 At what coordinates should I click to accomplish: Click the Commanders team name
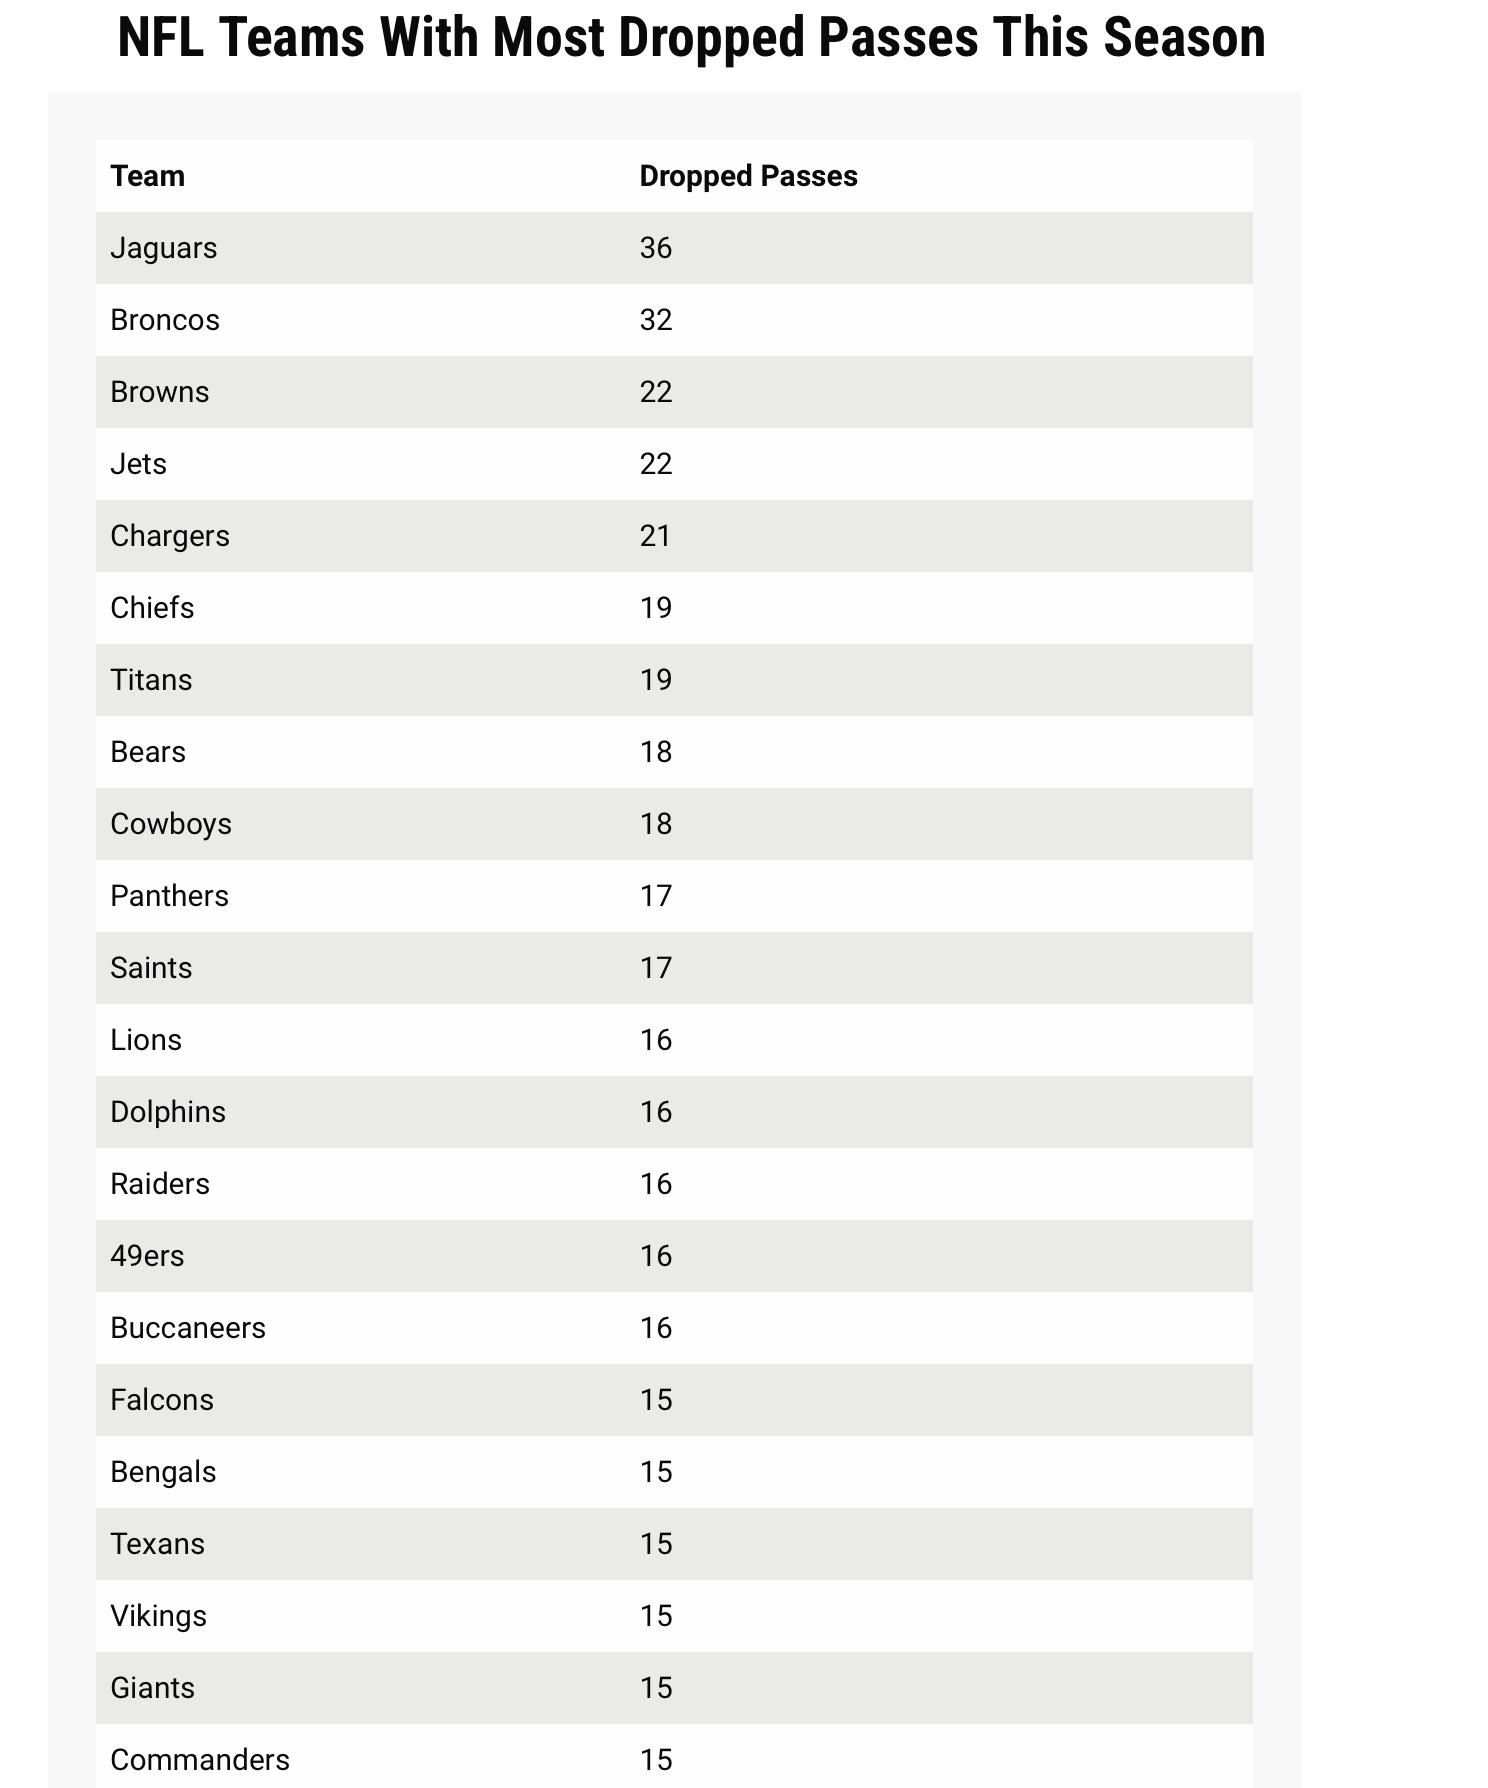tap(200, 1760)
